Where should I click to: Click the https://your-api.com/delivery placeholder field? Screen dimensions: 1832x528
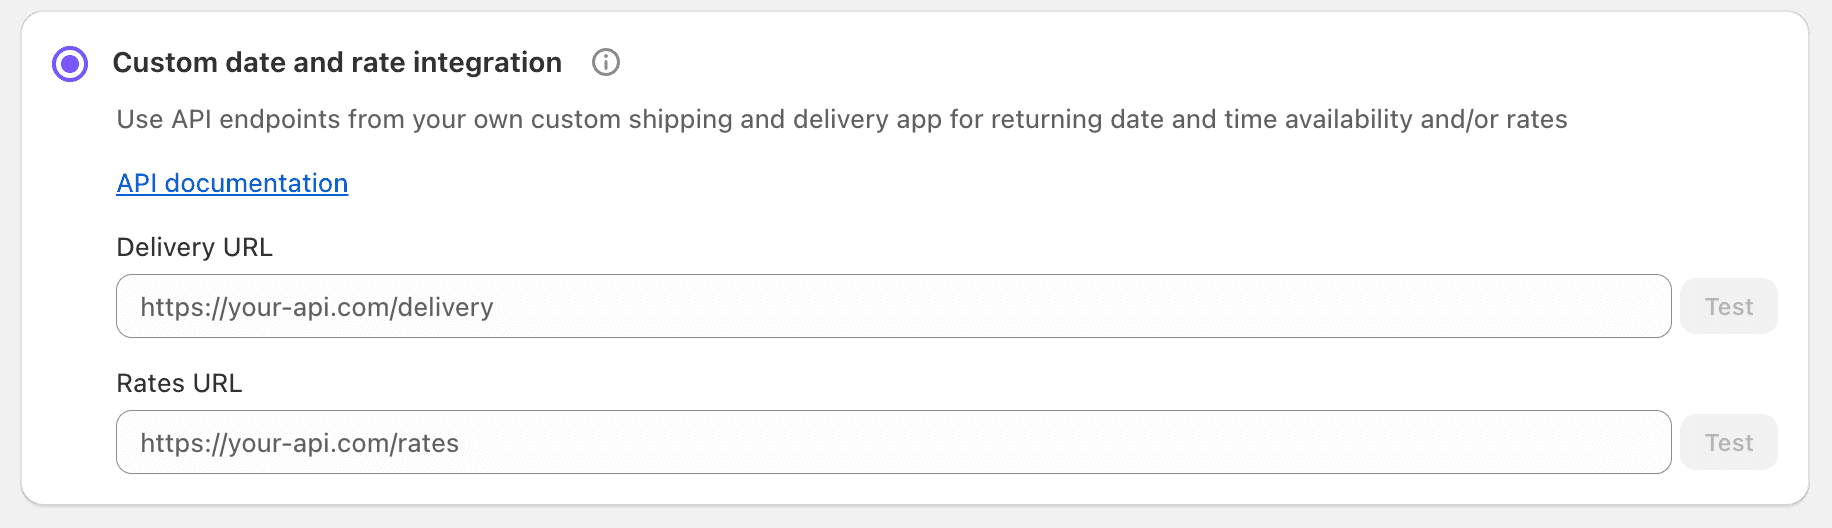tap(893, 306)
